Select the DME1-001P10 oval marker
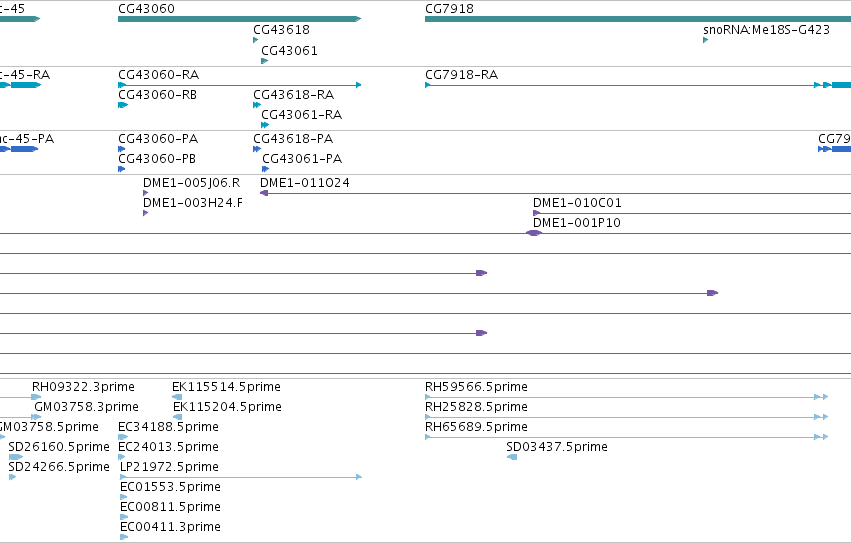 tap(534, 233)
